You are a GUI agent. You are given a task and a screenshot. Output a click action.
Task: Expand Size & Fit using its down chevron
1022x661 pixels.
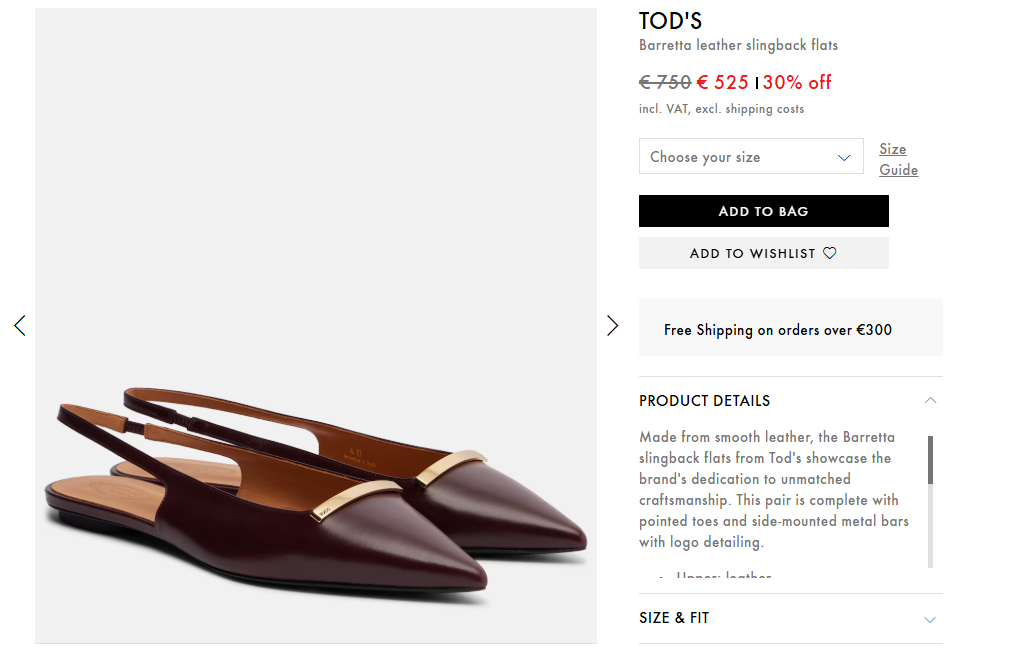[930, 619]
